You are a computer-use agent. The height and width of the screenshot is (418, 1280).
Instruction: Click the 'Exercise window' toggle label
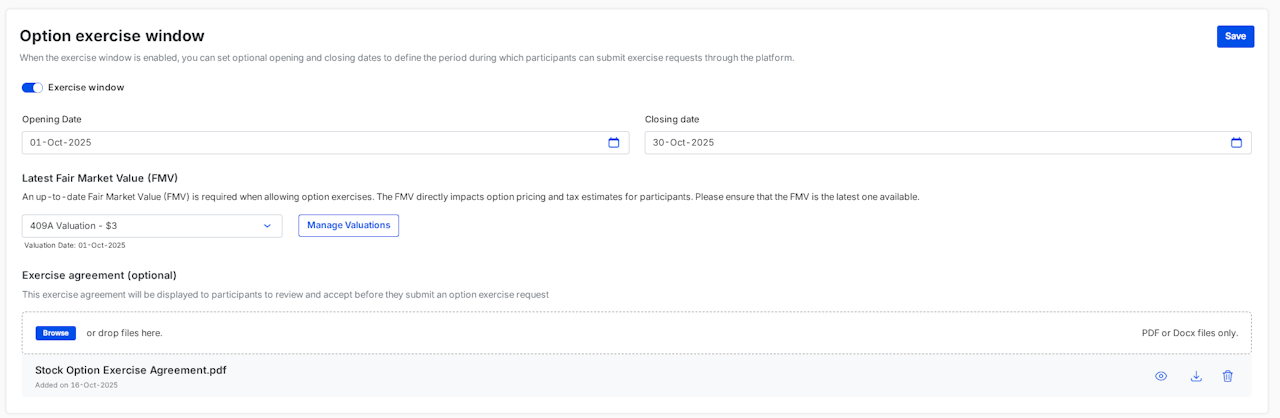click(86, 88)
